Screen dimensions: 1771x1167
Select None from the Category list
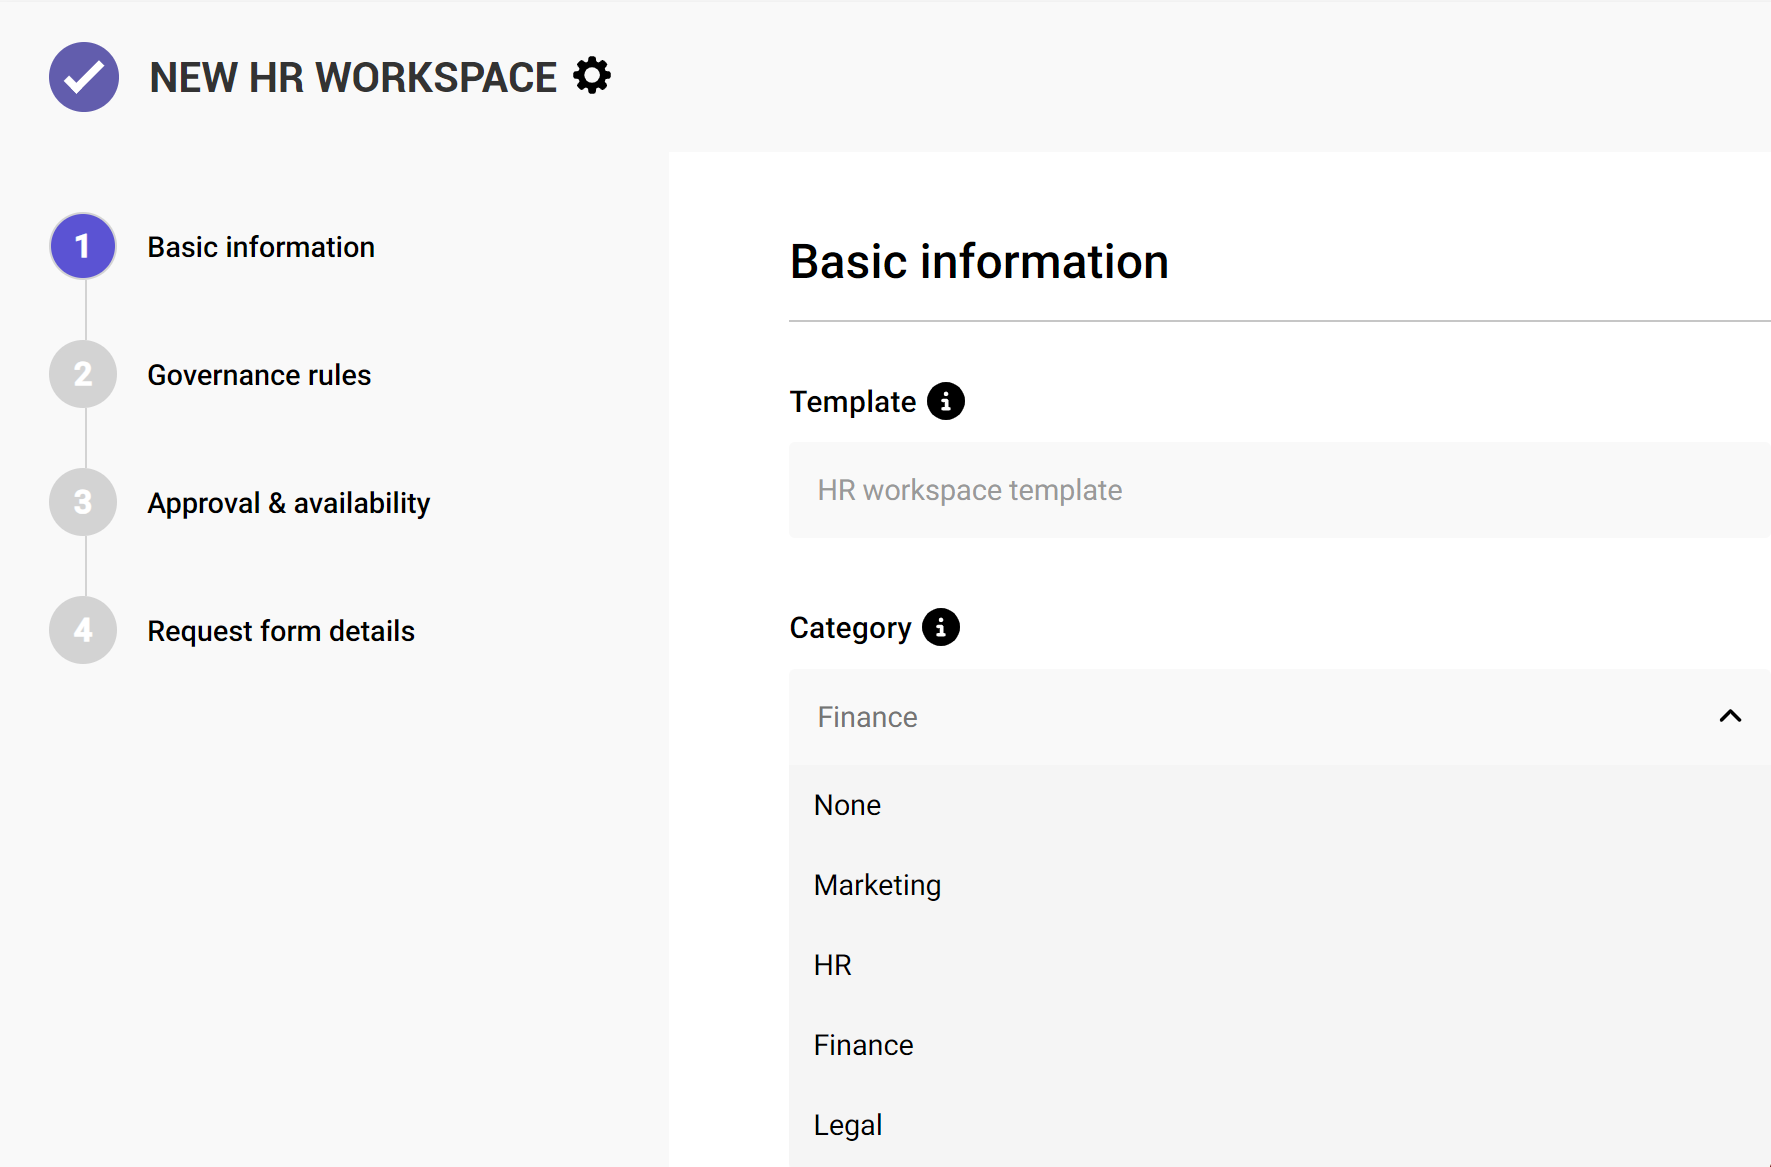click(847, 804)
